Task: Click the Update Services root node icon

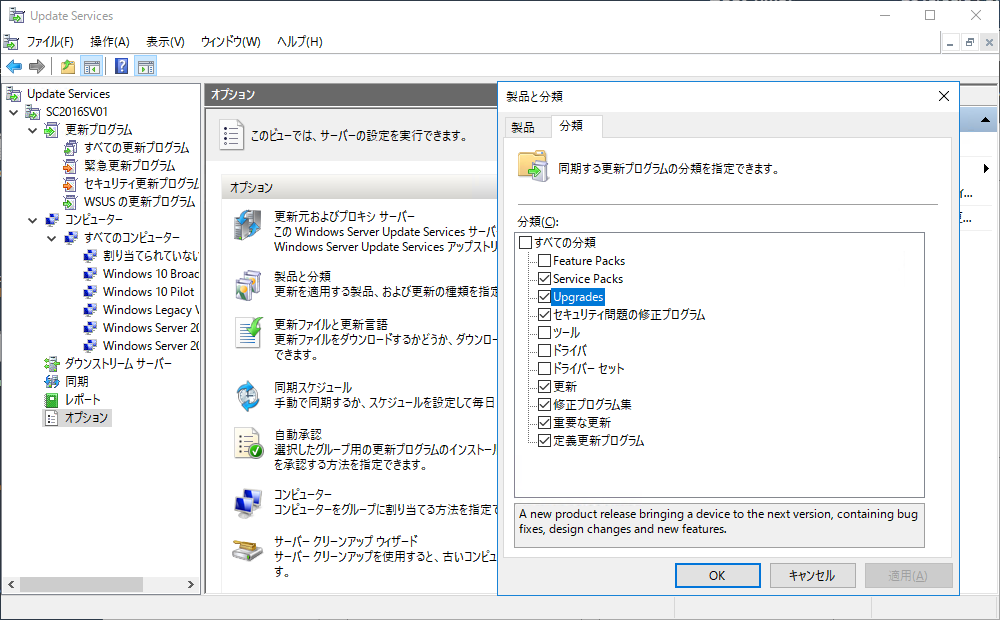Action: [14, 94]
